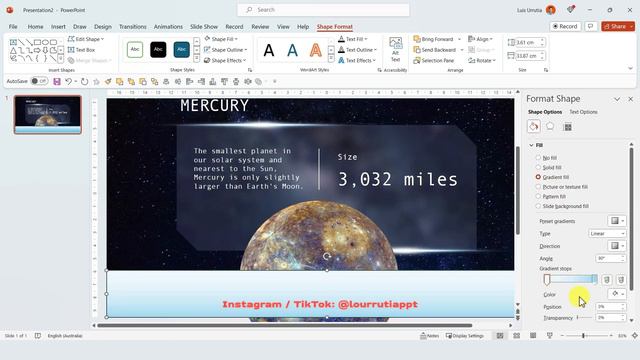Apply the black A WordArt style
The height and width of the screenshot is (360, 640).
(x=269, y=51)
